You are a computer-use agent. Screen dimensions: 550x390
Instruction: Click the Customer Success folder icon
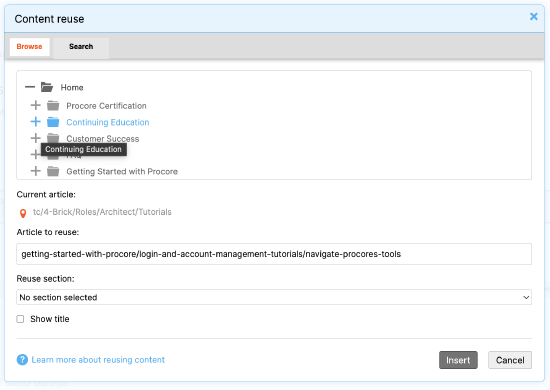click(53, 137)
